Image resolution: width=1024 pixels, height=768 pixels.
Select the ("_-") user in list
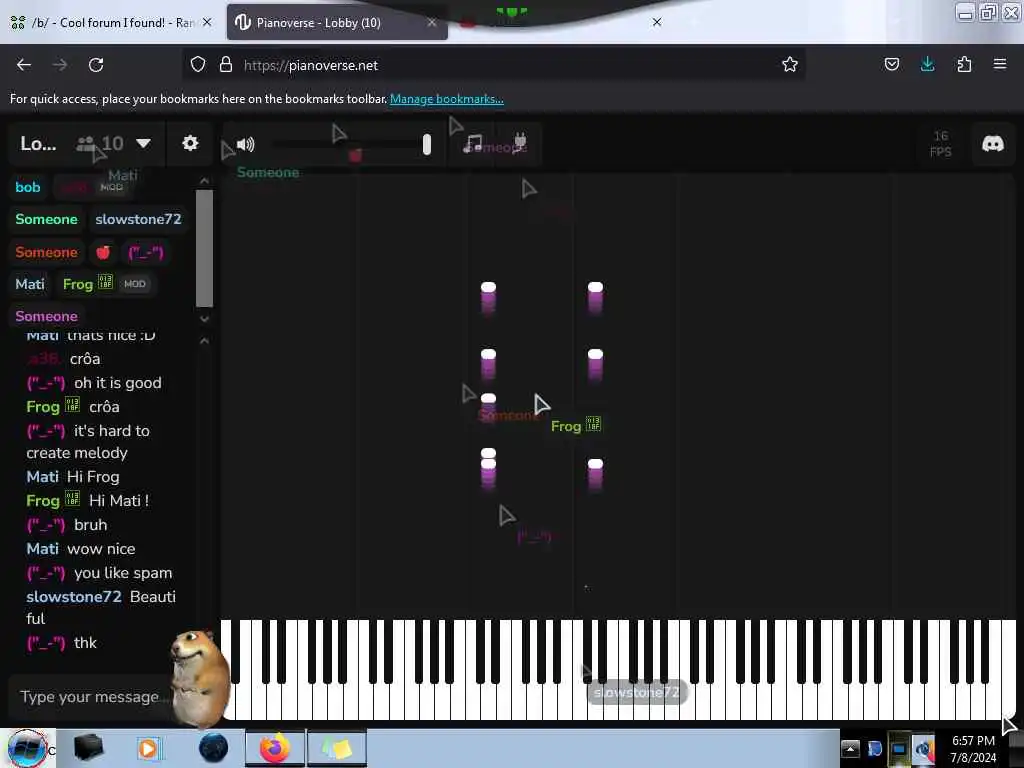click(146, 252)
